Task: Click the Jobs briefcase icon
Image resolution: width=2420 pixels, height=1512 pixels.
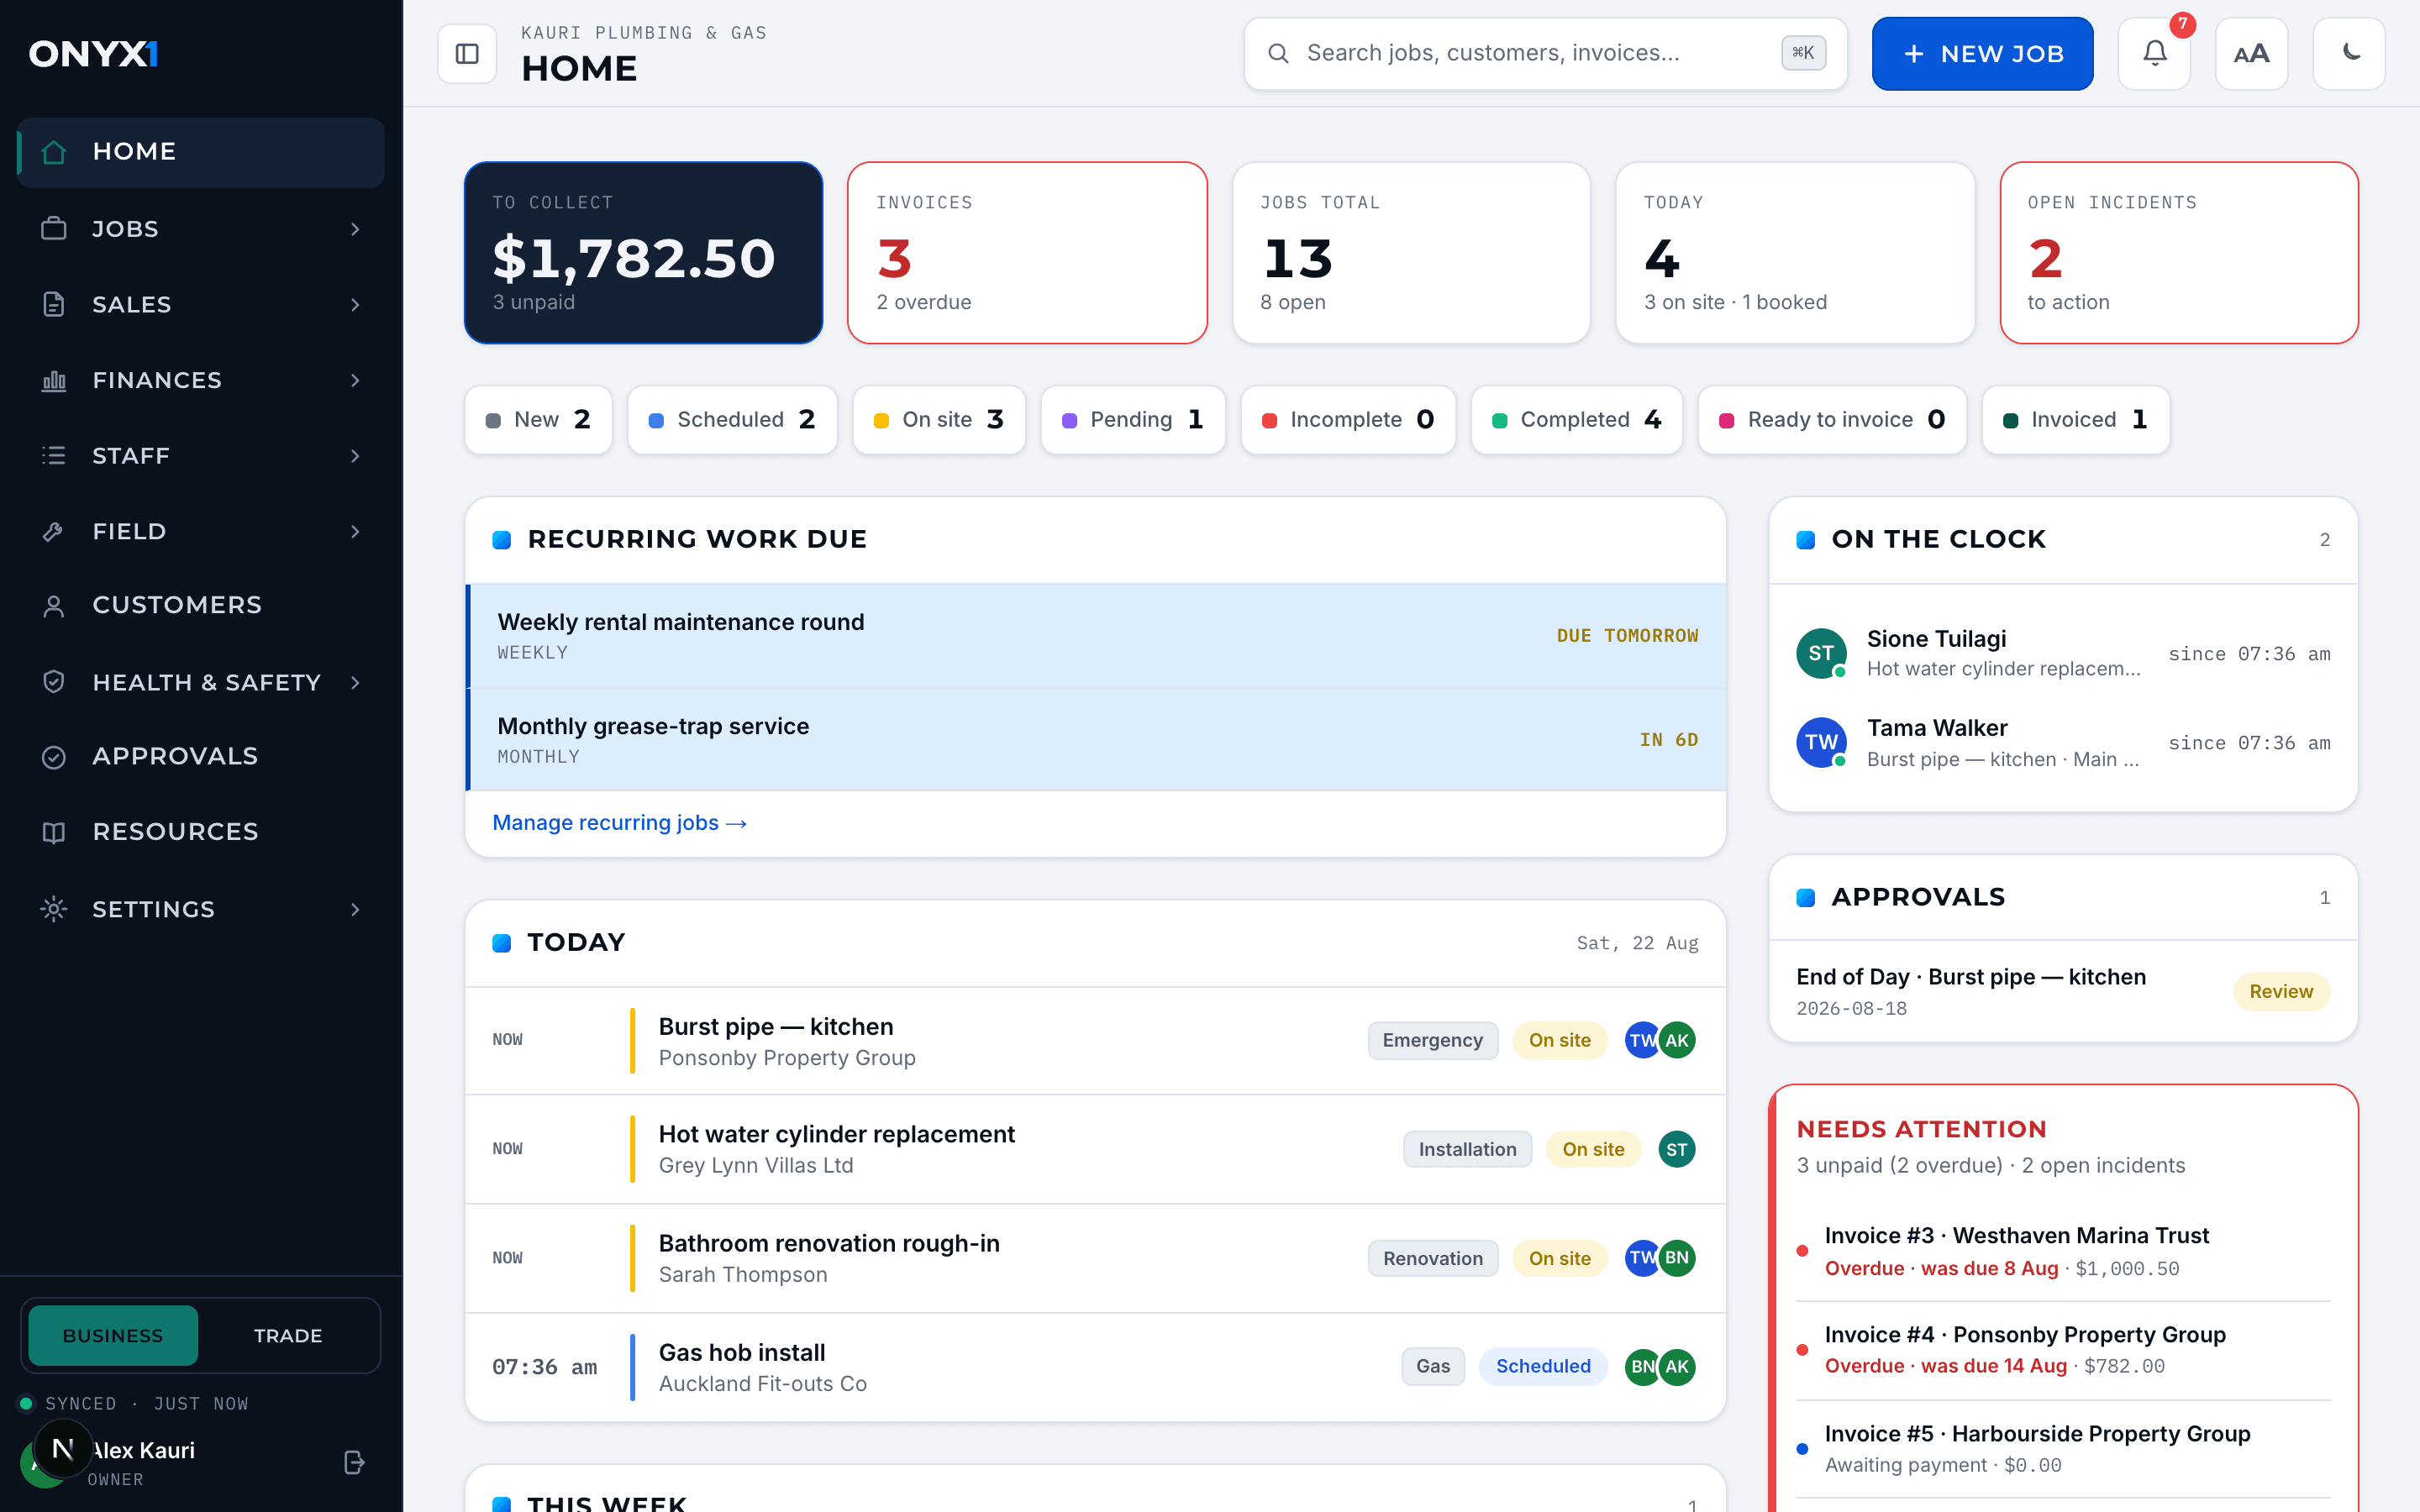Action: (x=54, y=229)
